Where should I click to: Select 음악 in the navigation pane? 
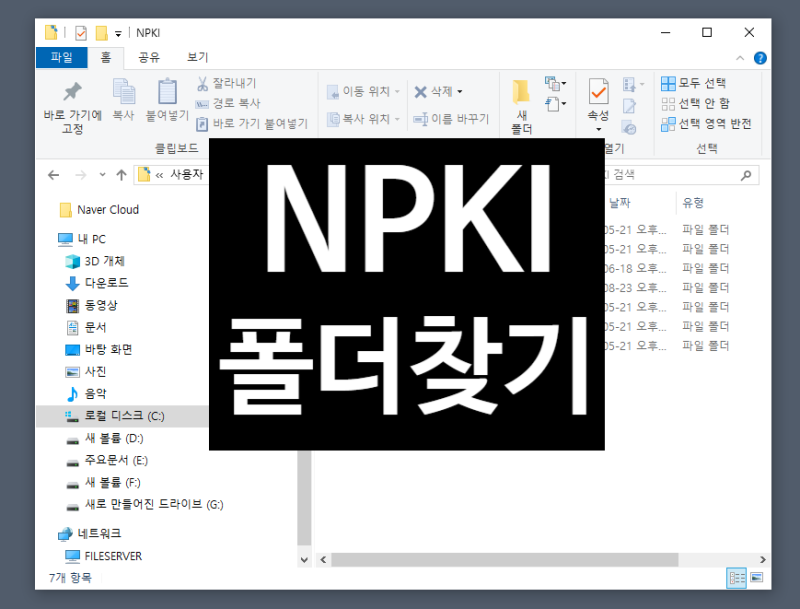coord(86,394)
